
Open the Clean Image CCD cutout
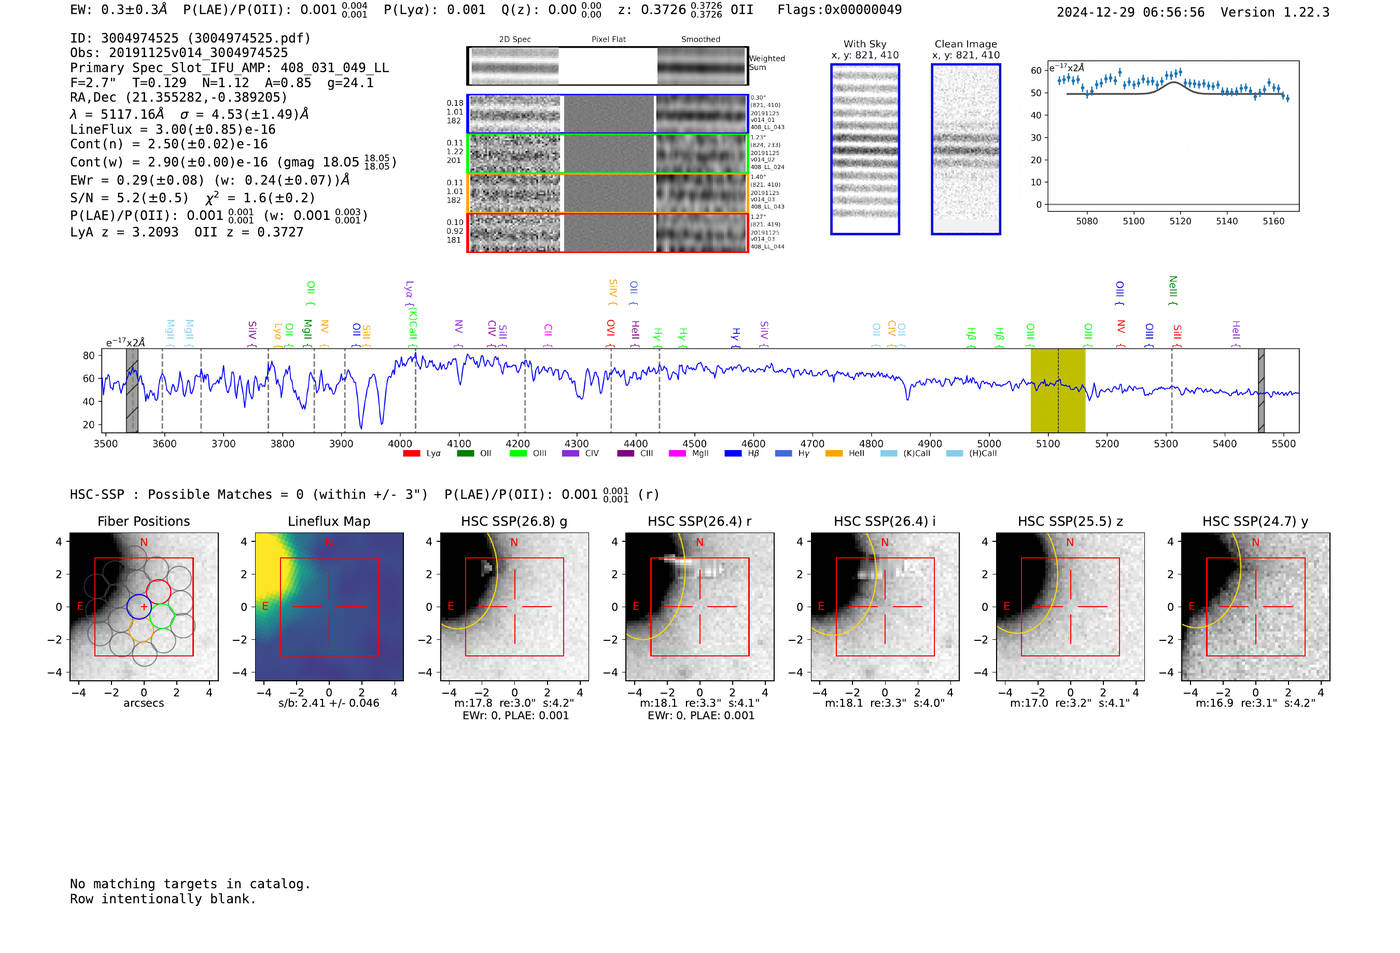[x=966, y=149]
